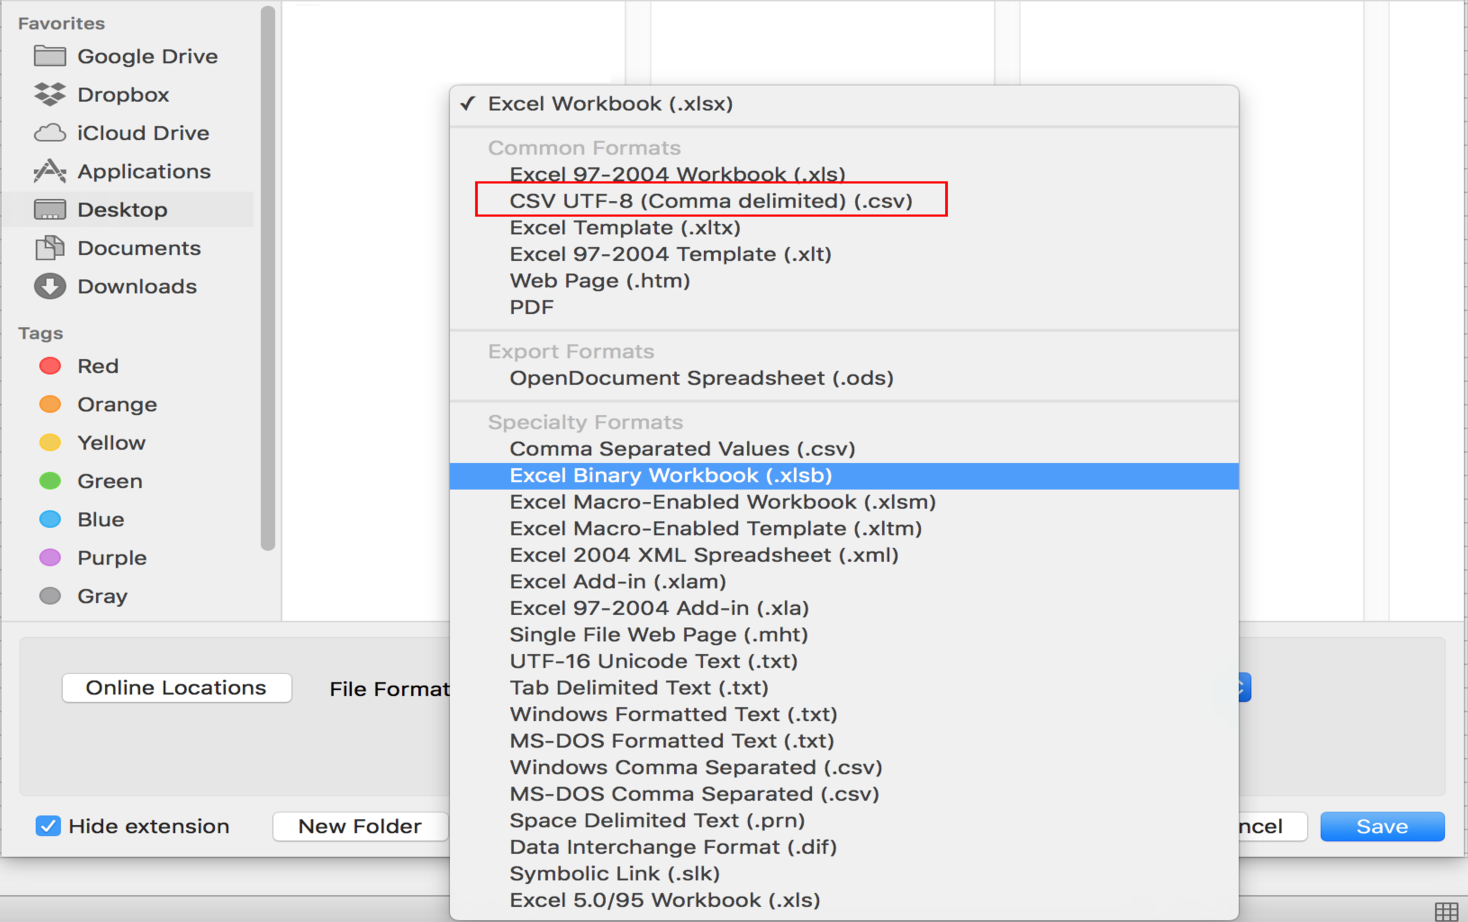Pick Excel Binary Workbook (.xlsb) format
The height and width of the screenshot is (922, 1468).
670,476
